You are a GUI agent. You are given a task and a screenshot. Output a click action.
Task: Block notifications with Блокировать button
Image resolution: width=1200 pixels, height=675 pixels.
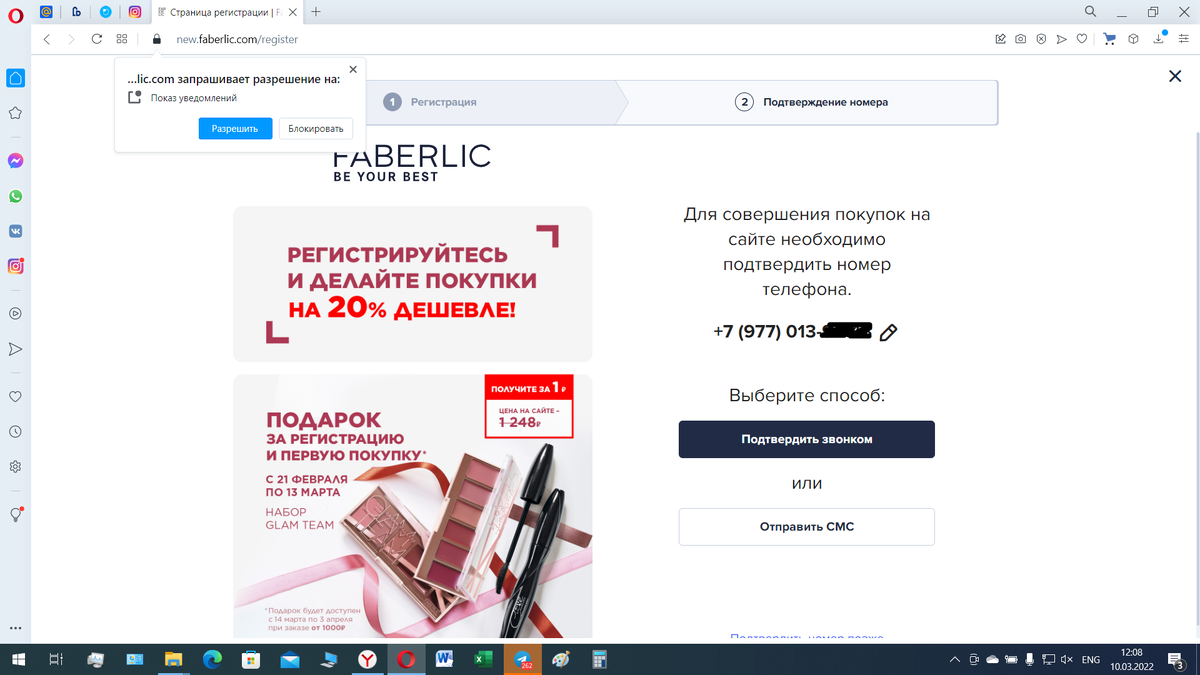click(x=316, y=128)
